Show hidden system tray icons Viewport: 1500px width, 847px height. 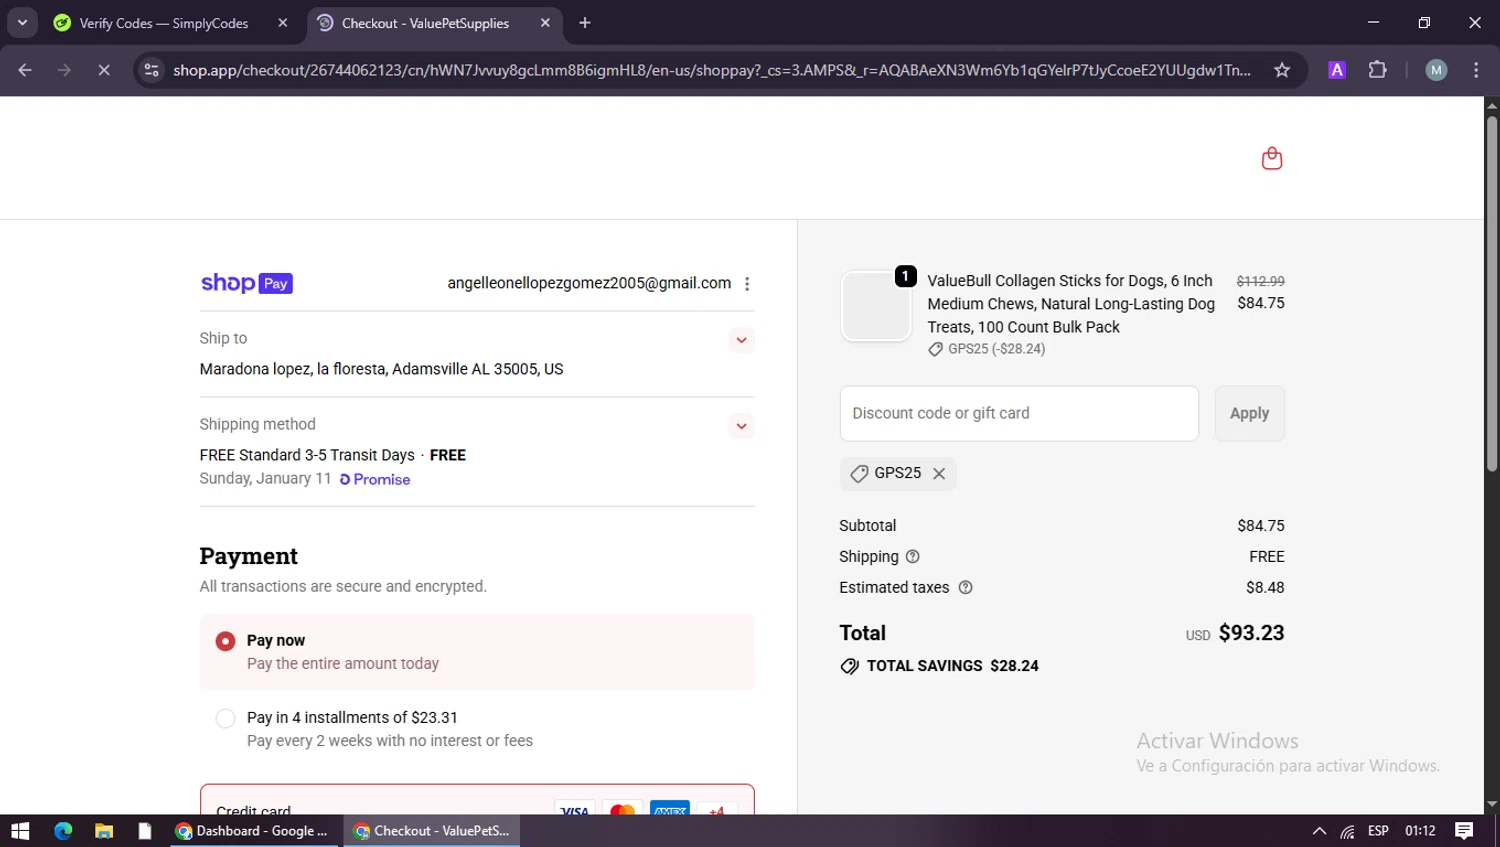click(1319, 831)
